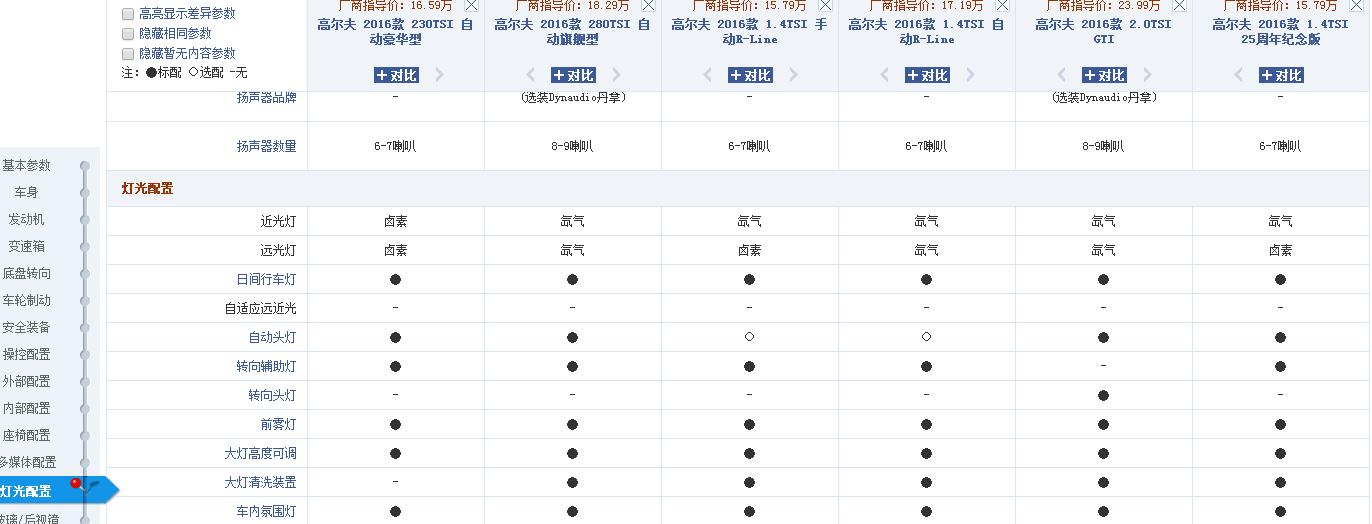Open 高尔夫 2016款 1.4TSI 自动R-Line link

927,32
